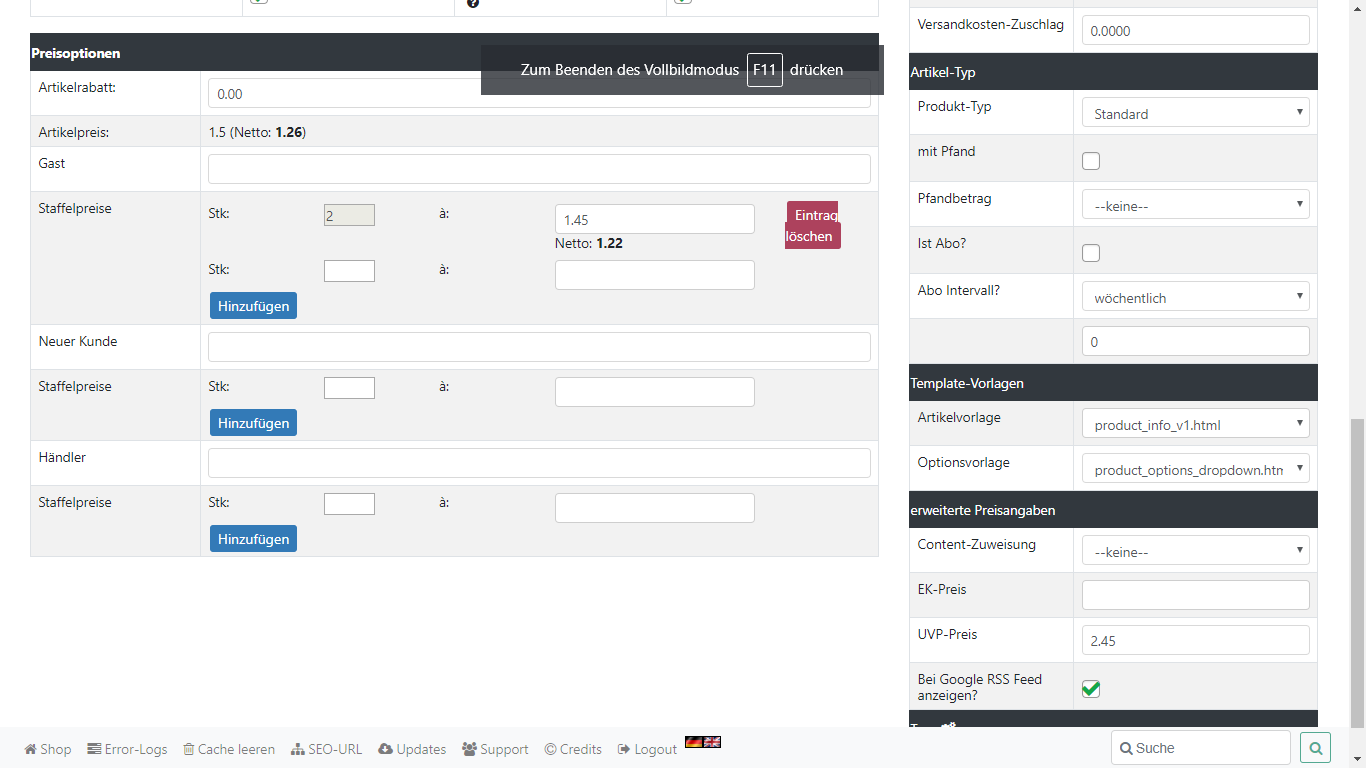Open Support in the footer menu
Screen dimensions: 1366x768
[495, 749]
